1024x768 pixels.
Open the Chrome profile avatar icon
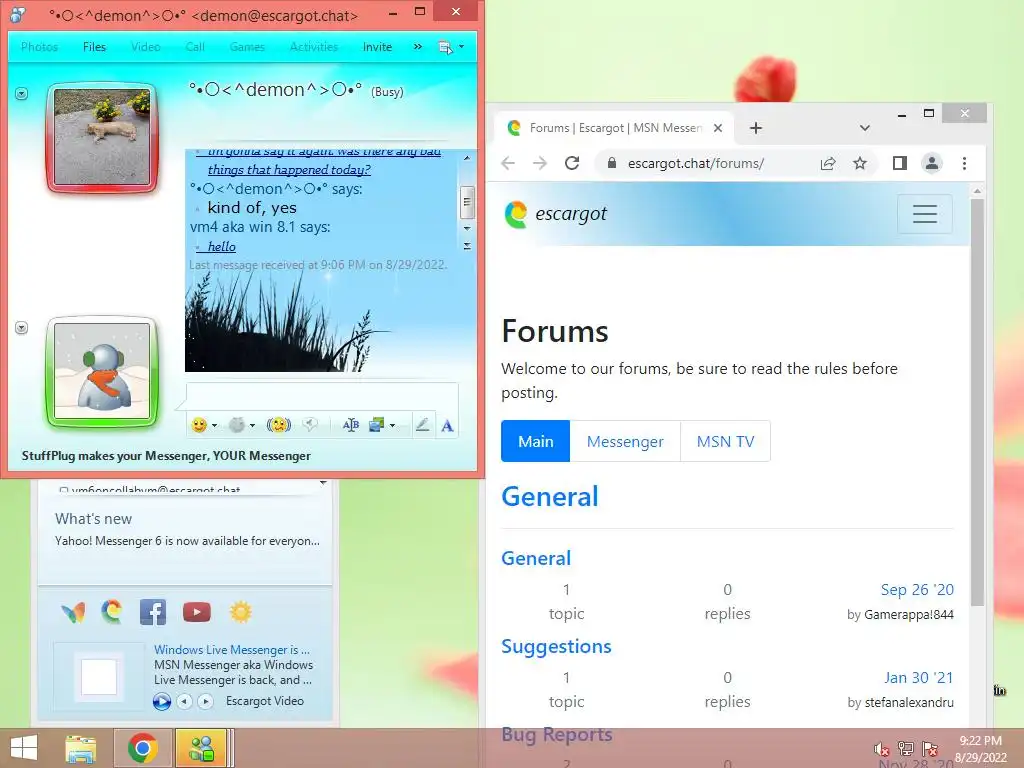point(932,163)
